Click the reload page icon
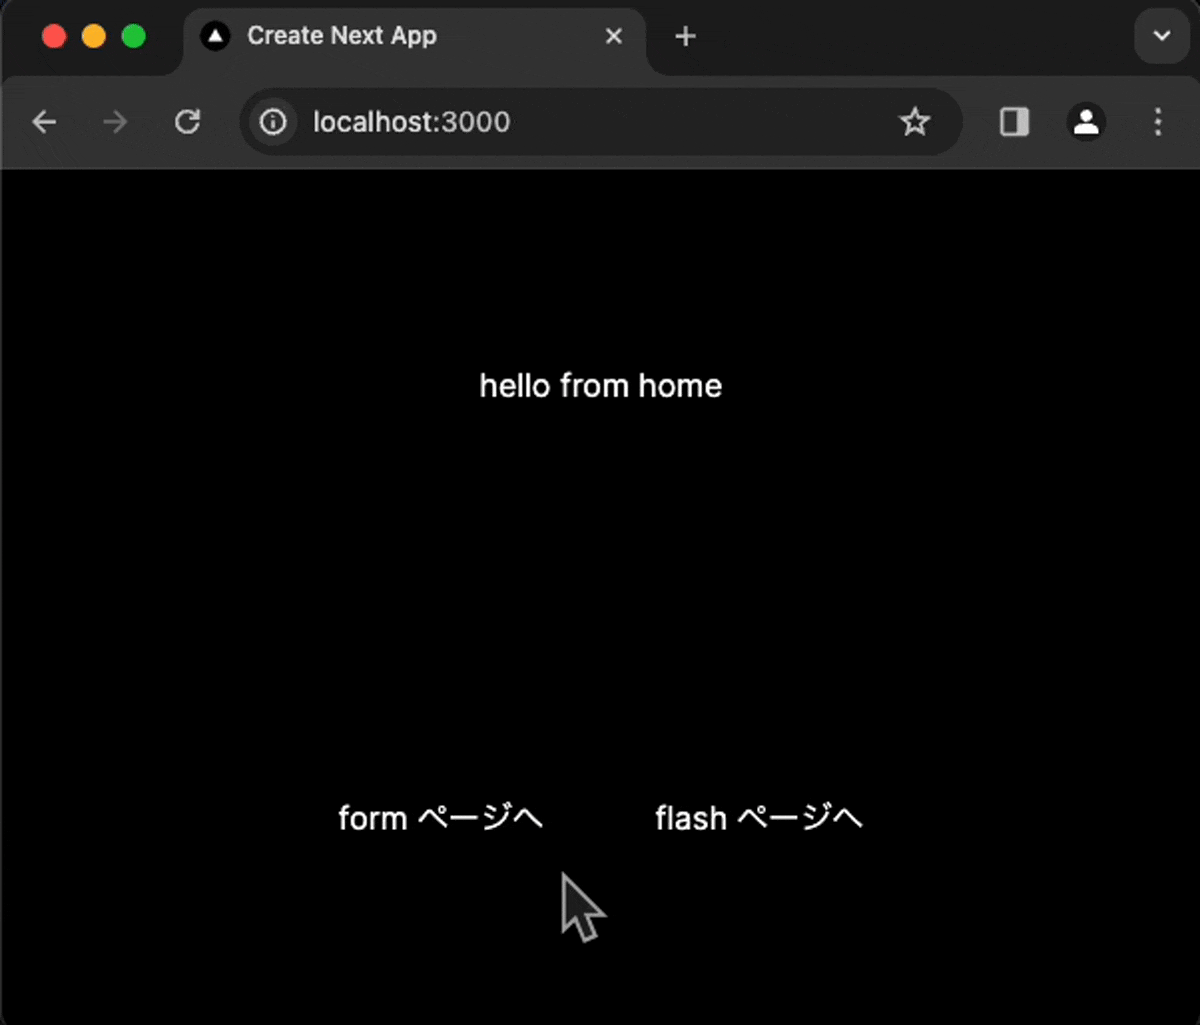Screen dimensions: 1200x1025 point(187,122)
